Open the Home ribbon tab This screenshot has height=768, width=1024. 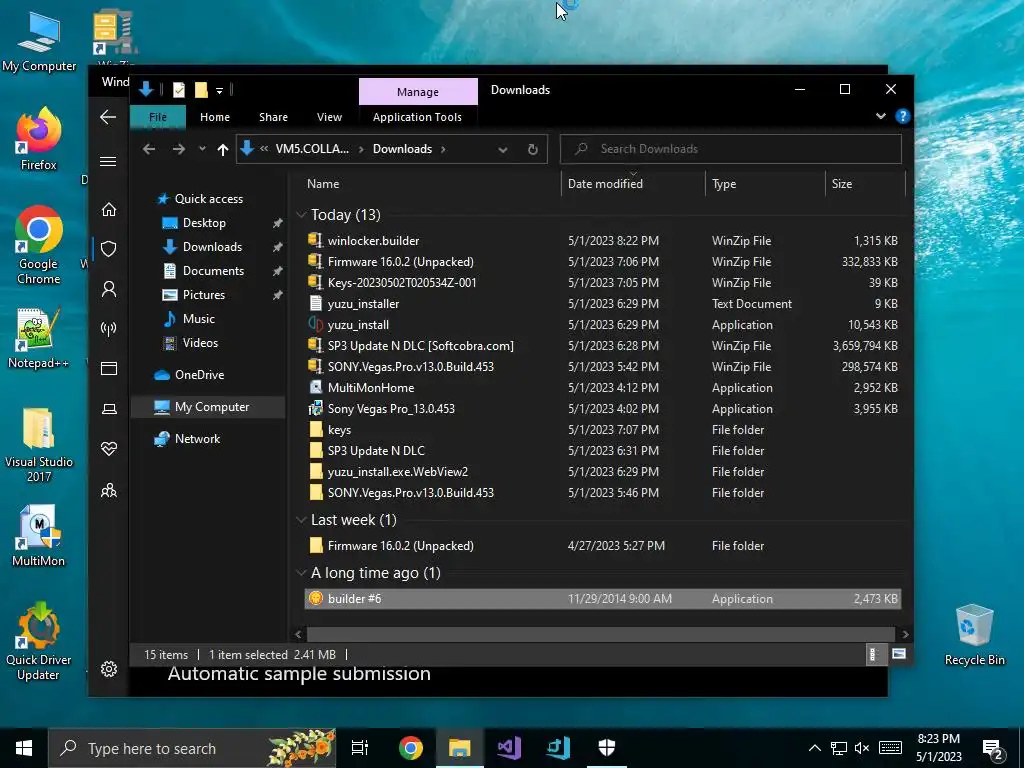pos(215,117)
